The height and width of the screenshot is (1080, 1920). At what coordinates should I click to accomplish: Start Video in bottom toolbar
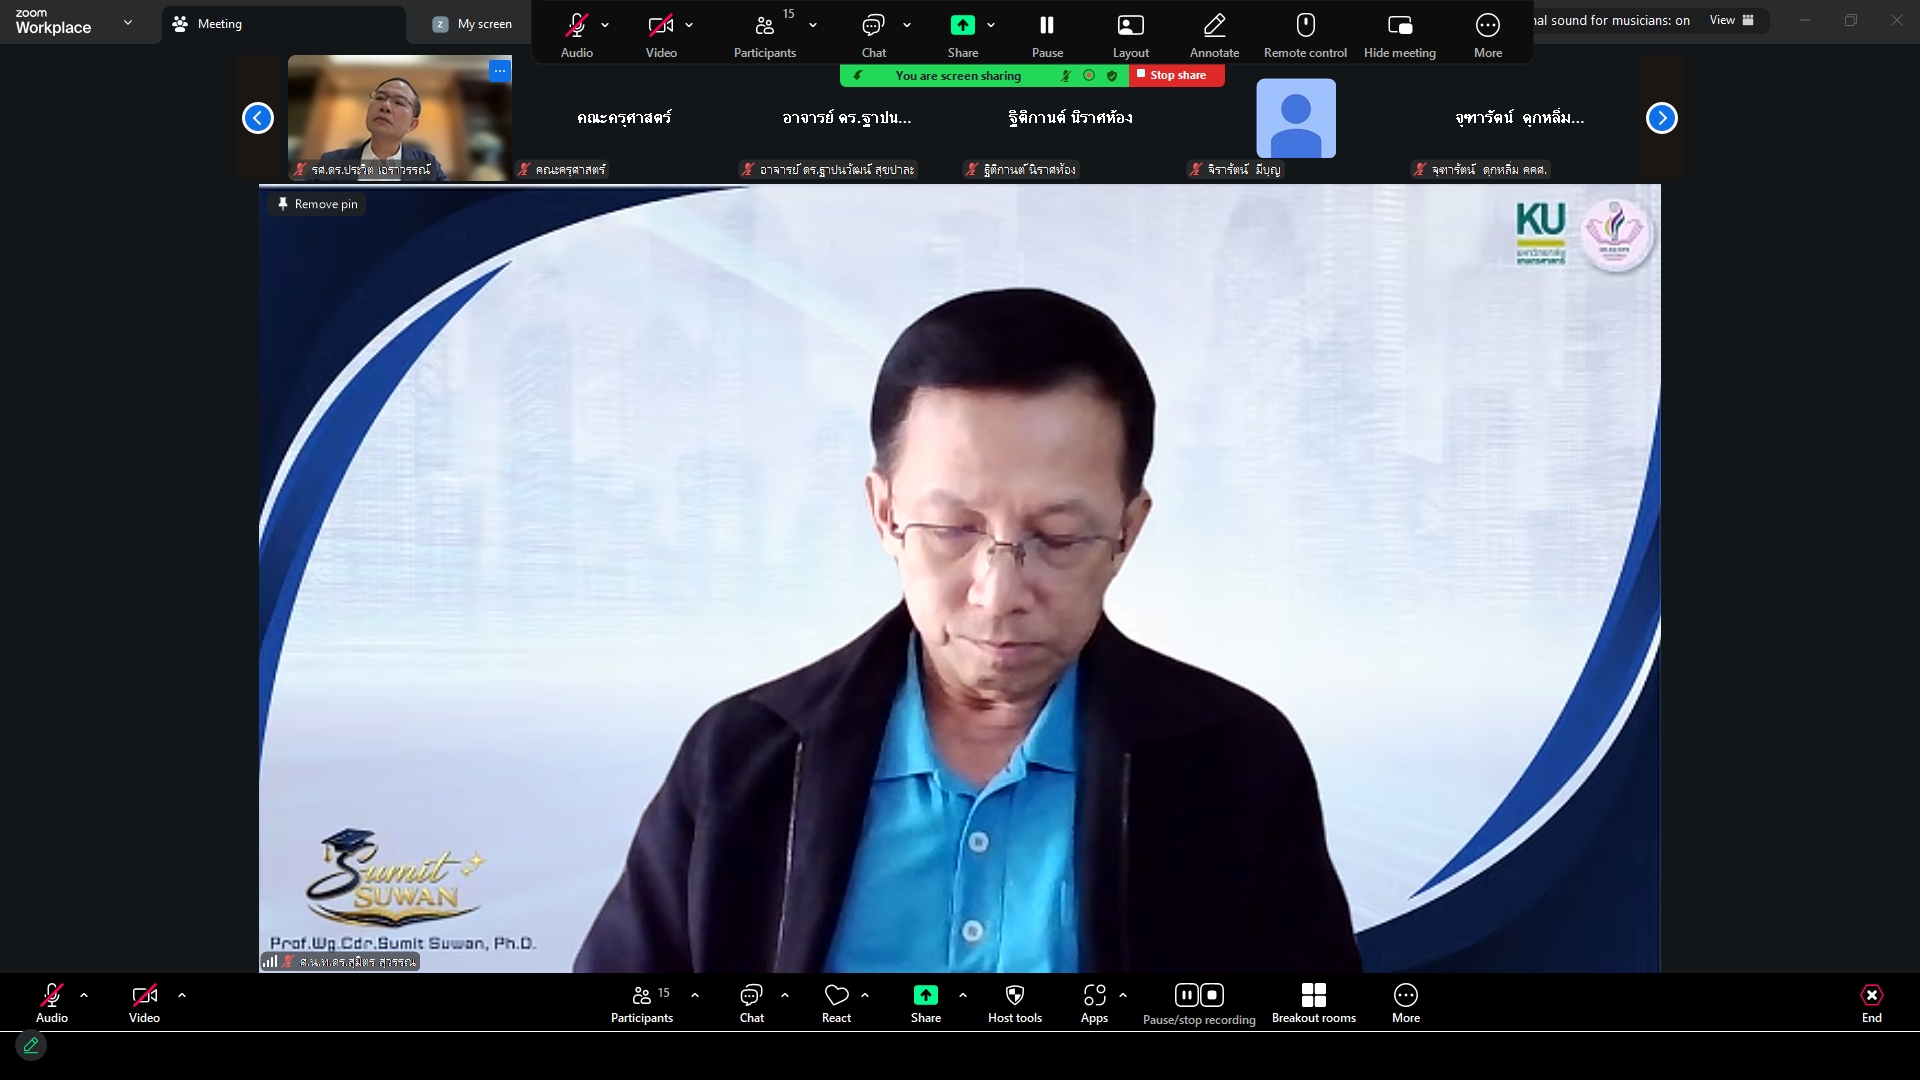(x=144, y=995)
